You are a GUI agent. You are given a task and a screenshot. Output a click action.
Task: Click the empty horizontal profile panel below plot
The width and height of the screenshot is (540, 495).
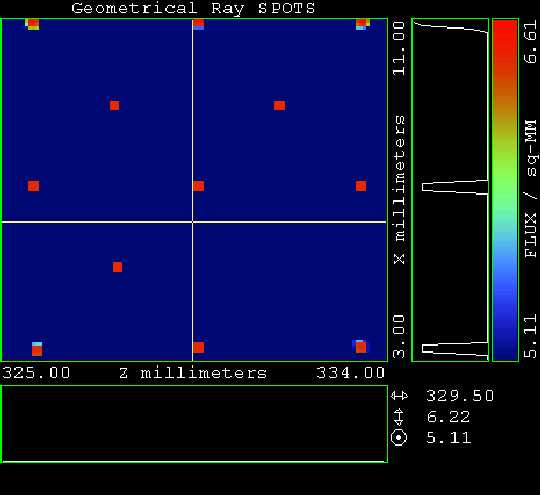195,424
